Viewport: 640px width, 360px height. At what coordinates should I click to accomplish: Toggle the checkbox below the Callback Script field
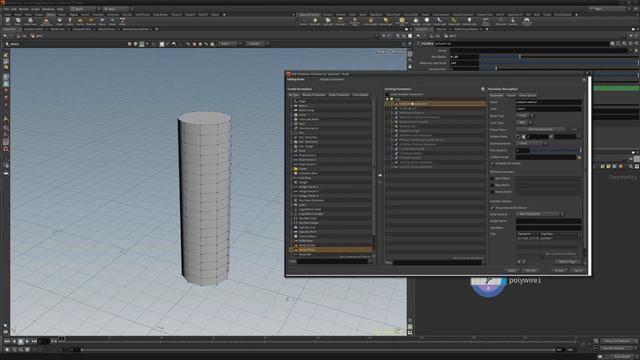coord(492,163)
